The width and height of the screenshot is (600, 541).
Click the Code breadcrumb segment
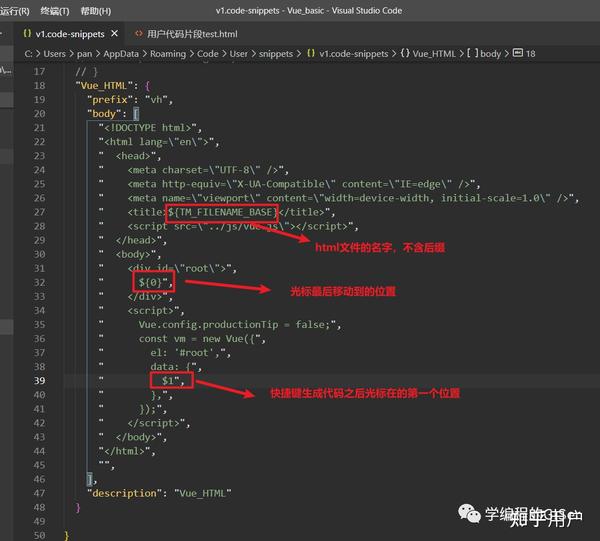[207, 54]
